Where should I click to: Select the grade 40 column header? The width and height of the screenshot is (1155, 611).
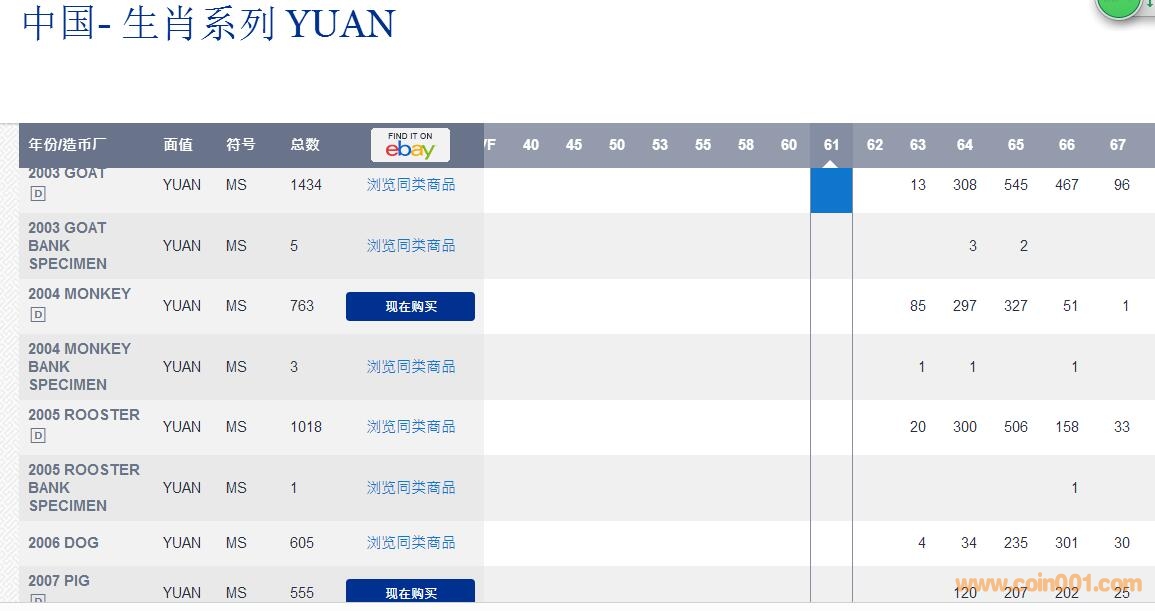[x=530, y=145]
